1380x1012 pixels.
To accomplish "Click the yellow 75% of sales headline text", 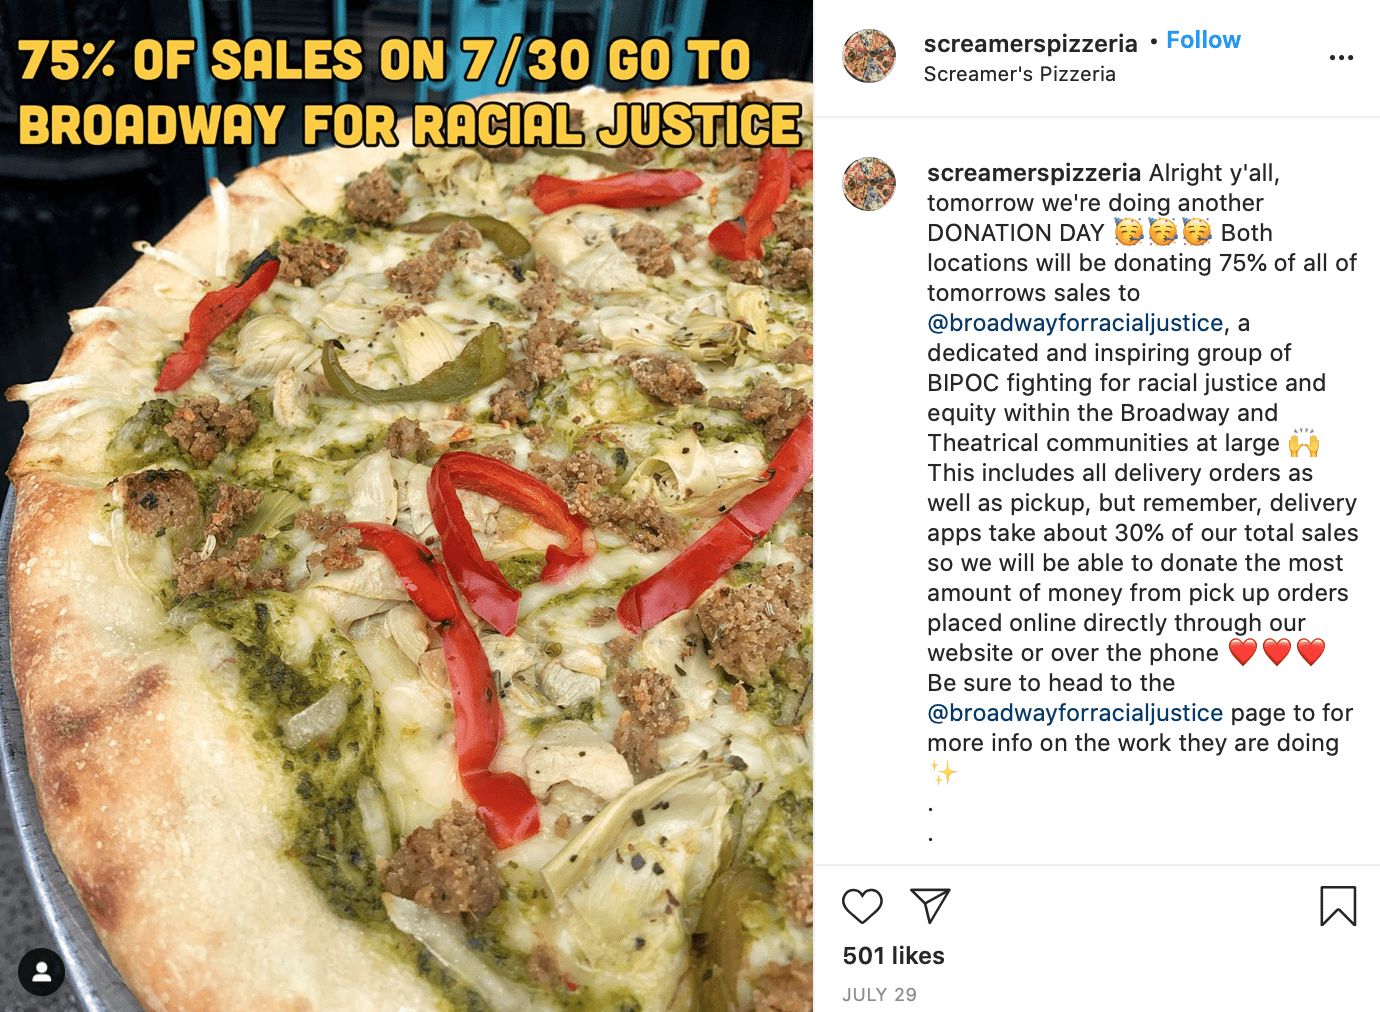I will [x=409, y=93].
